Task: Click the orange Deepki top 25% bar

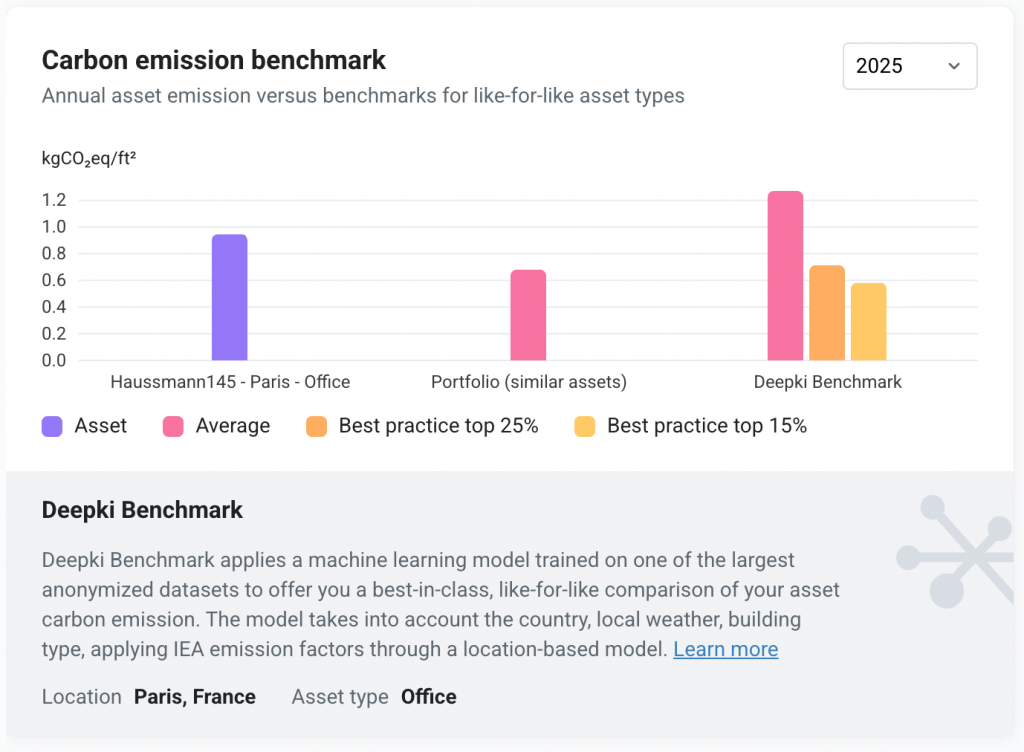Action: (826, 313)
